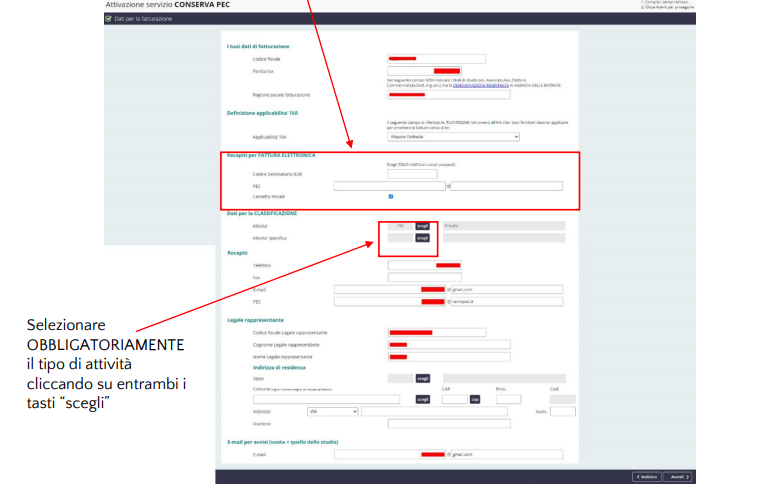Click the scegli button for Attivita'

pos(422,226)
